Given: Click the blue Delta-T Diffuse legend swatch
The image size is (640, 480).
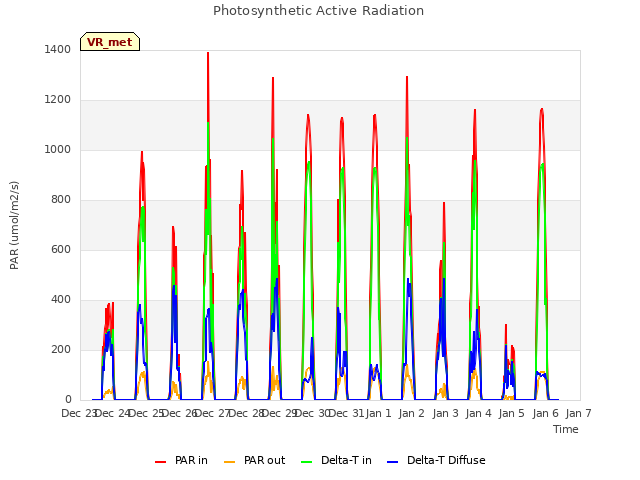Looking at the screenshot, I should point(393,462).
